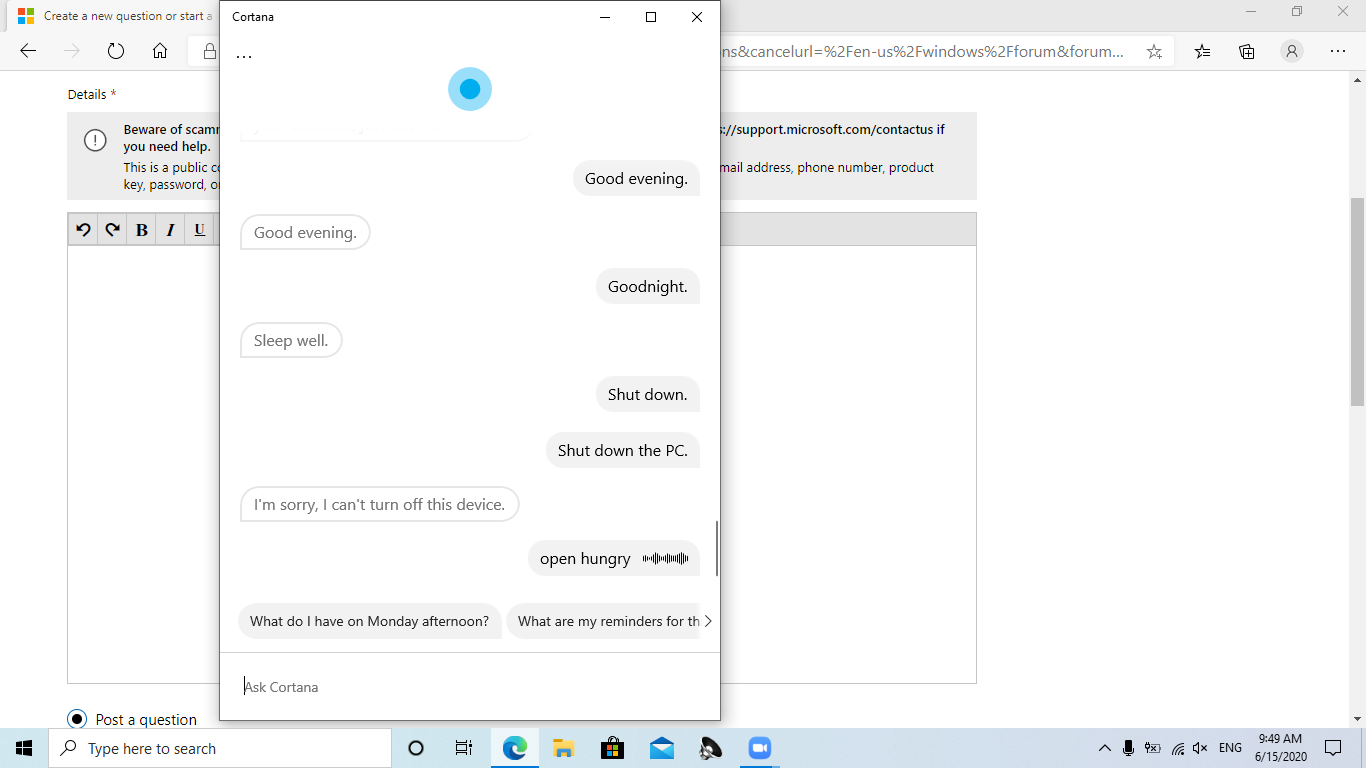This screenshot has height=768, width=1366.
Task: Maximize the Cortana window
Action: click(651, 17)
